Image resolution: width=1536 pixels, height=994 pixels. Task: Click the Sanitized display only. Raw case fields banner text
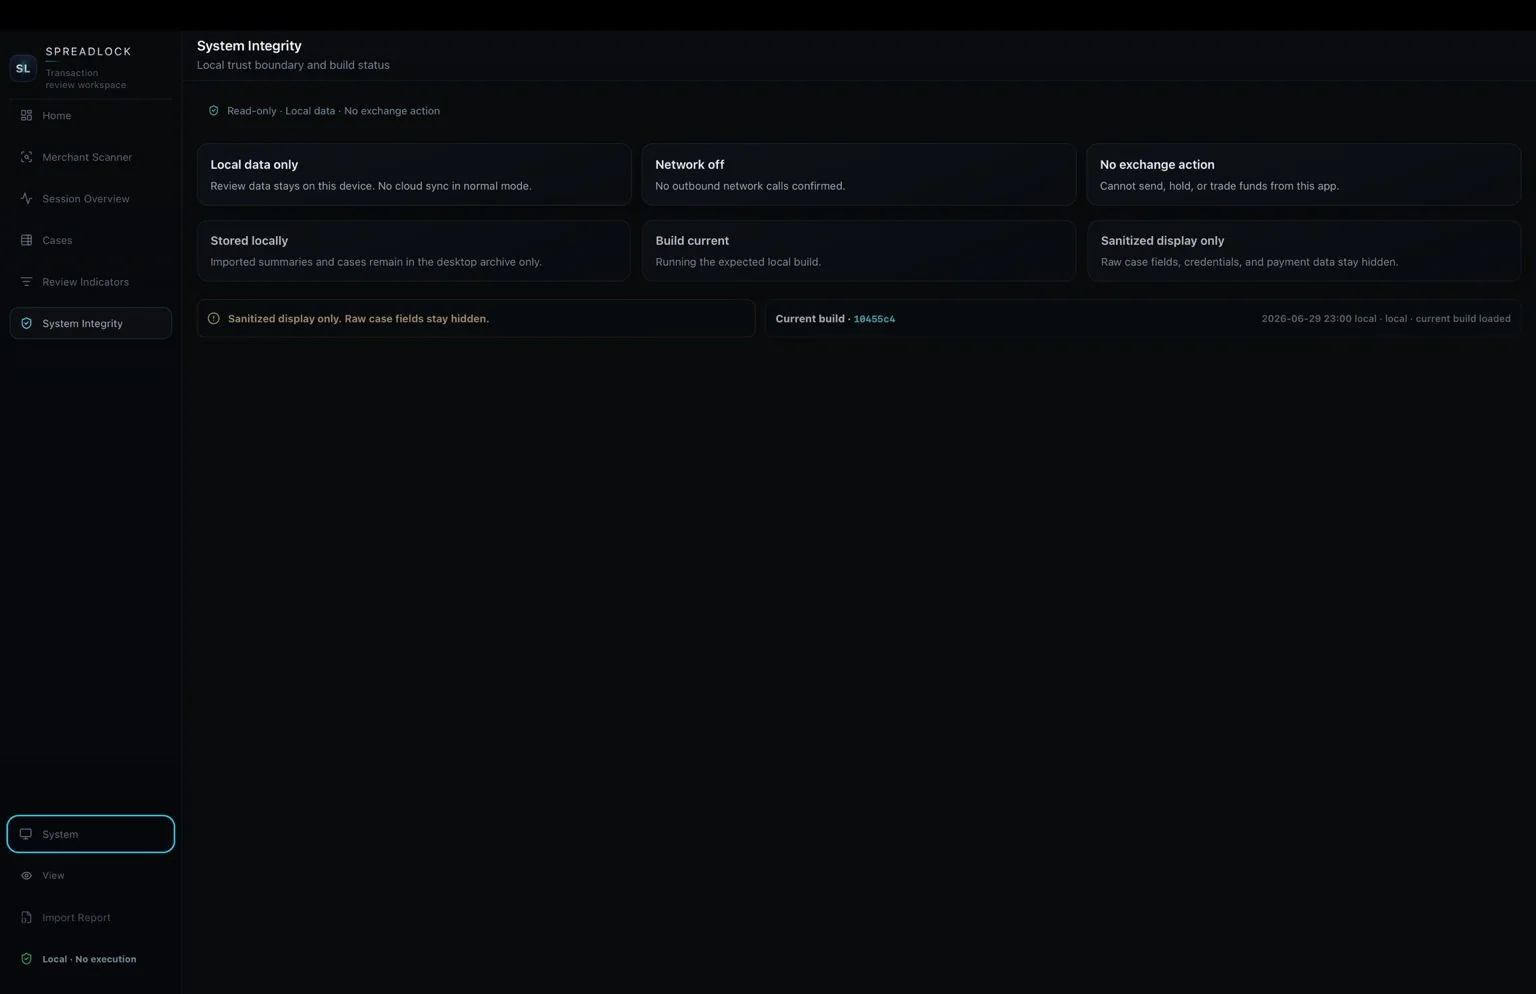[x=358, y=319]
